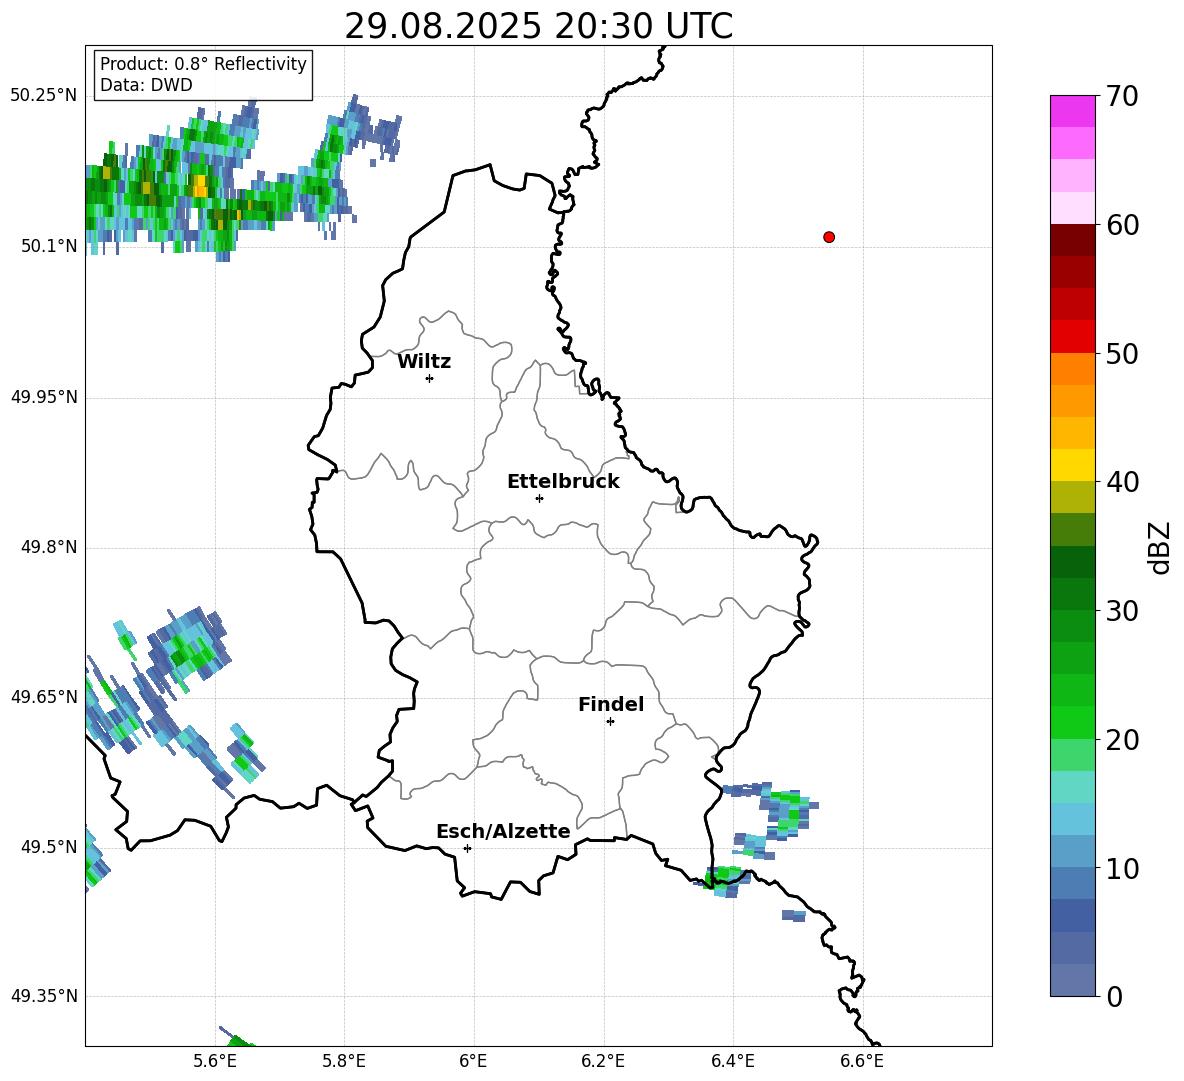
Task: Click the 70 value on the colorbar
Action: point(1122,96)
